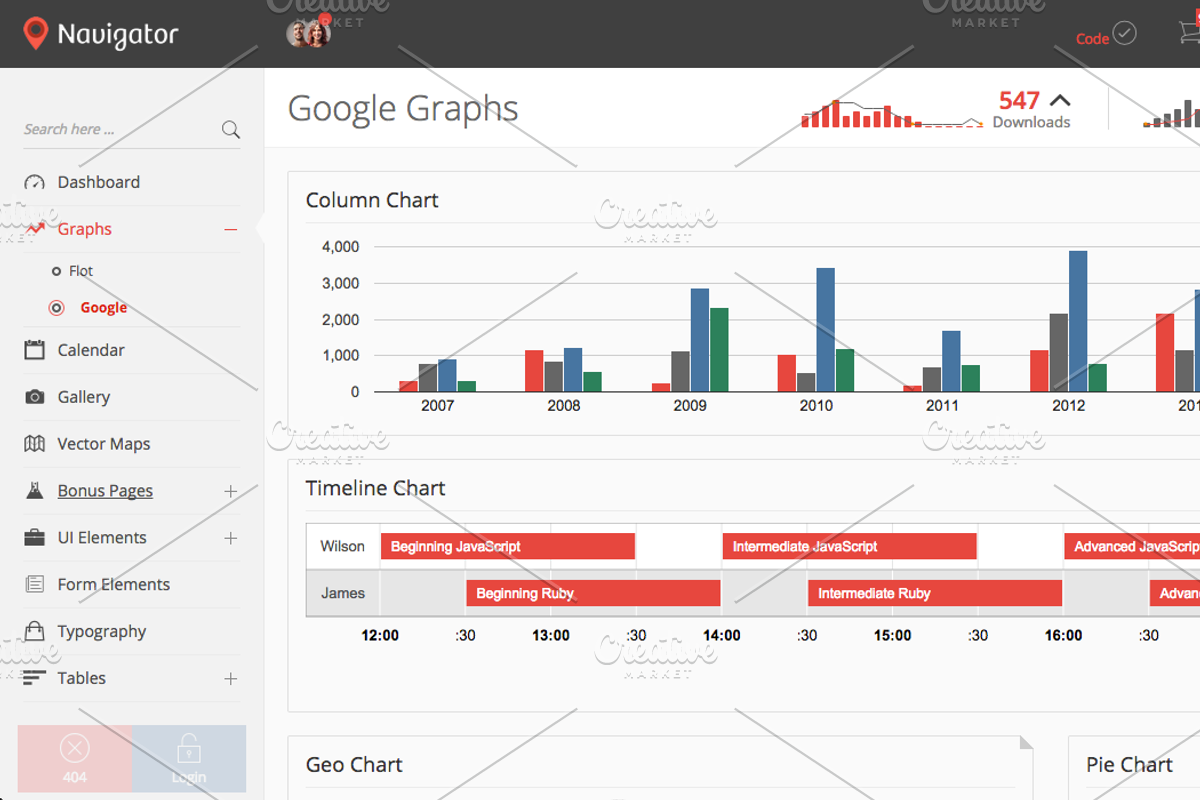This screenshot has width=1200, height=800.
Task: Click the Dashboard gauge icon
Action: (x=35, y=182)
